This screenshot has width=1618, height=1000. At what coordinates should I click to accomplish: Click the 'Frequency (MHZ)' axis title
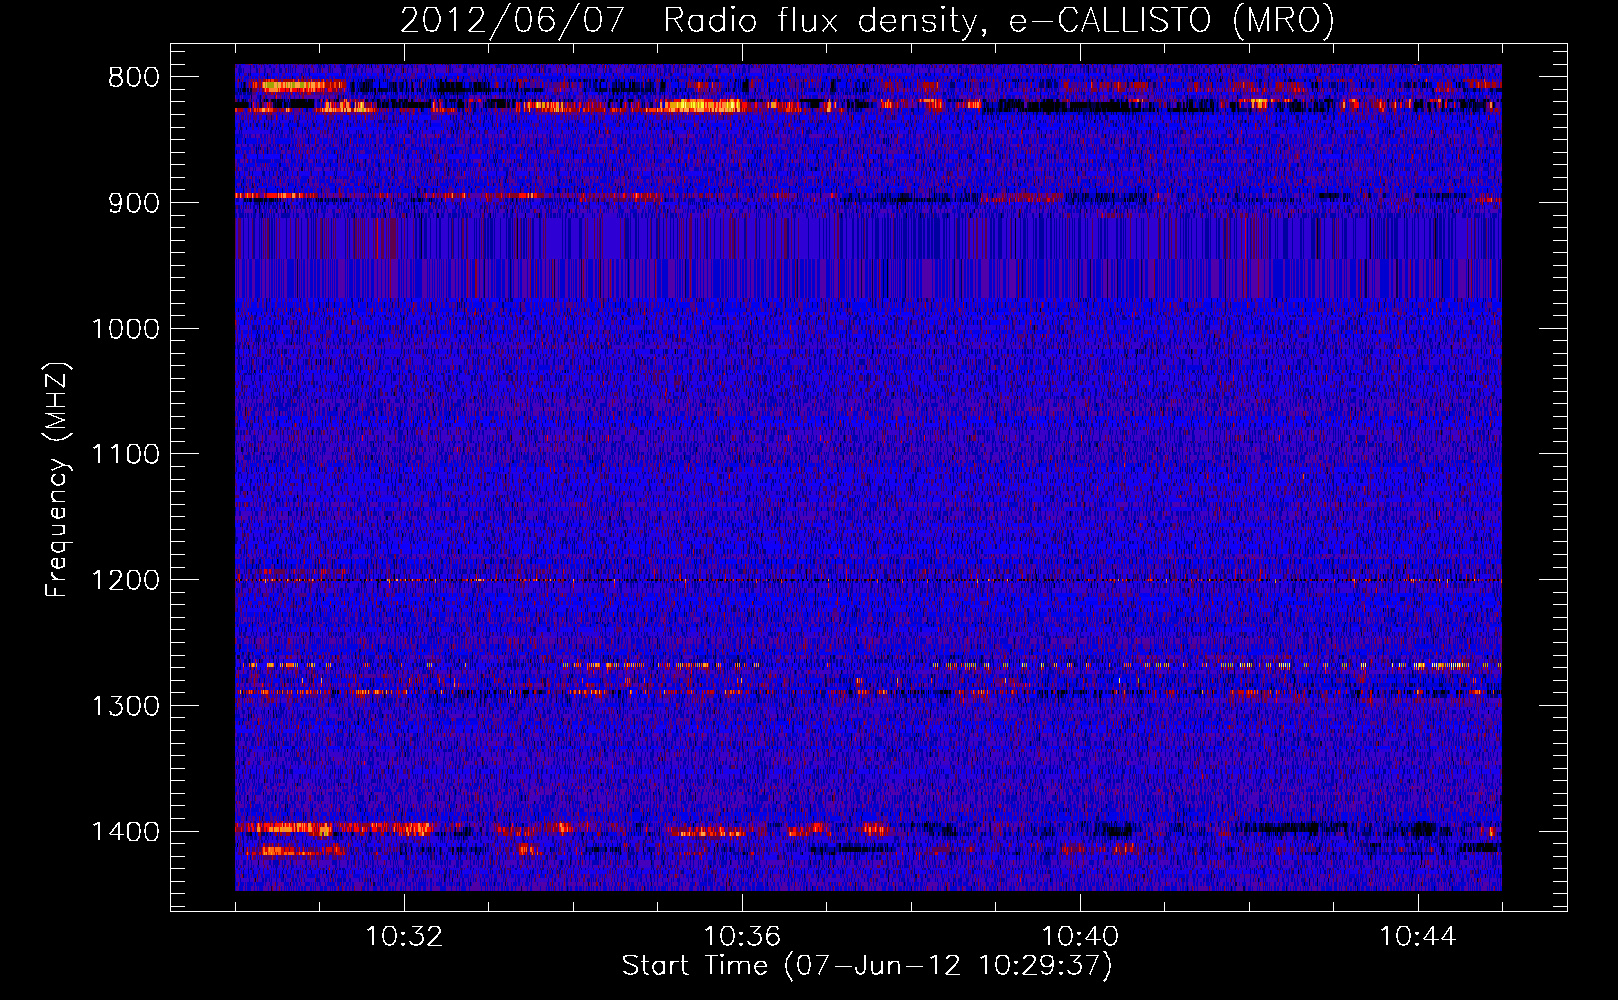(58, 479)
